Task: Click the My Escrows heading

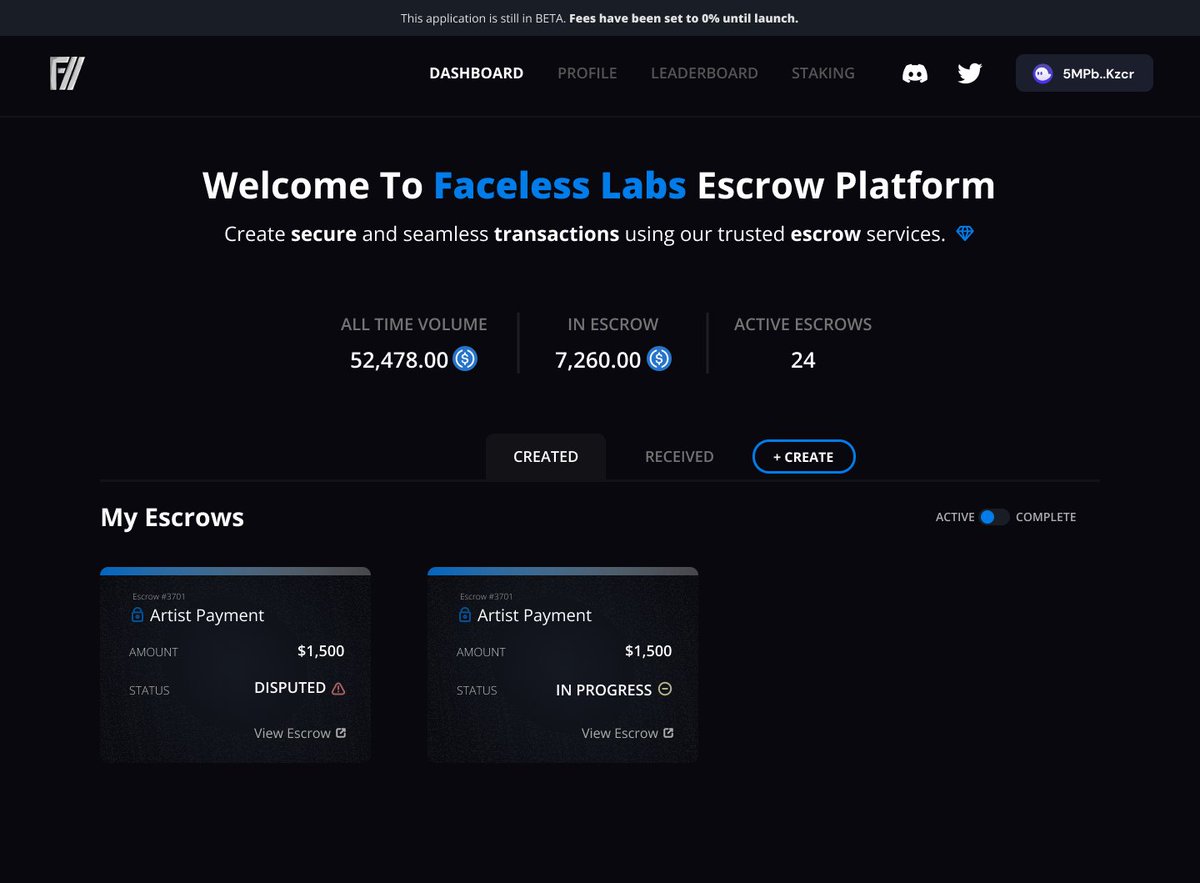Action: 172,517
